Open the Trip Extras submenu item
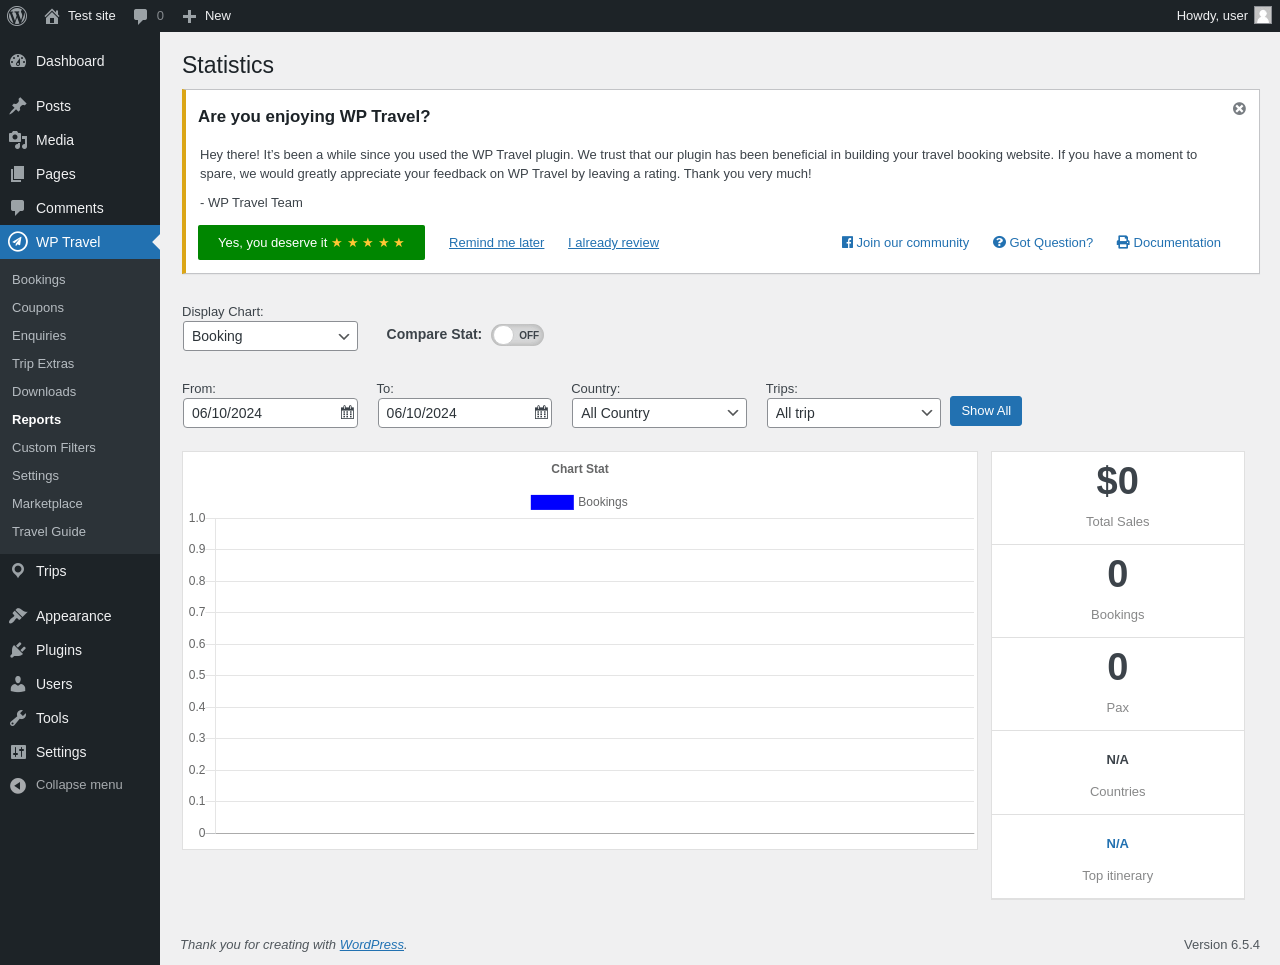Screen dimensions: 1280x965 pos(43,364)
